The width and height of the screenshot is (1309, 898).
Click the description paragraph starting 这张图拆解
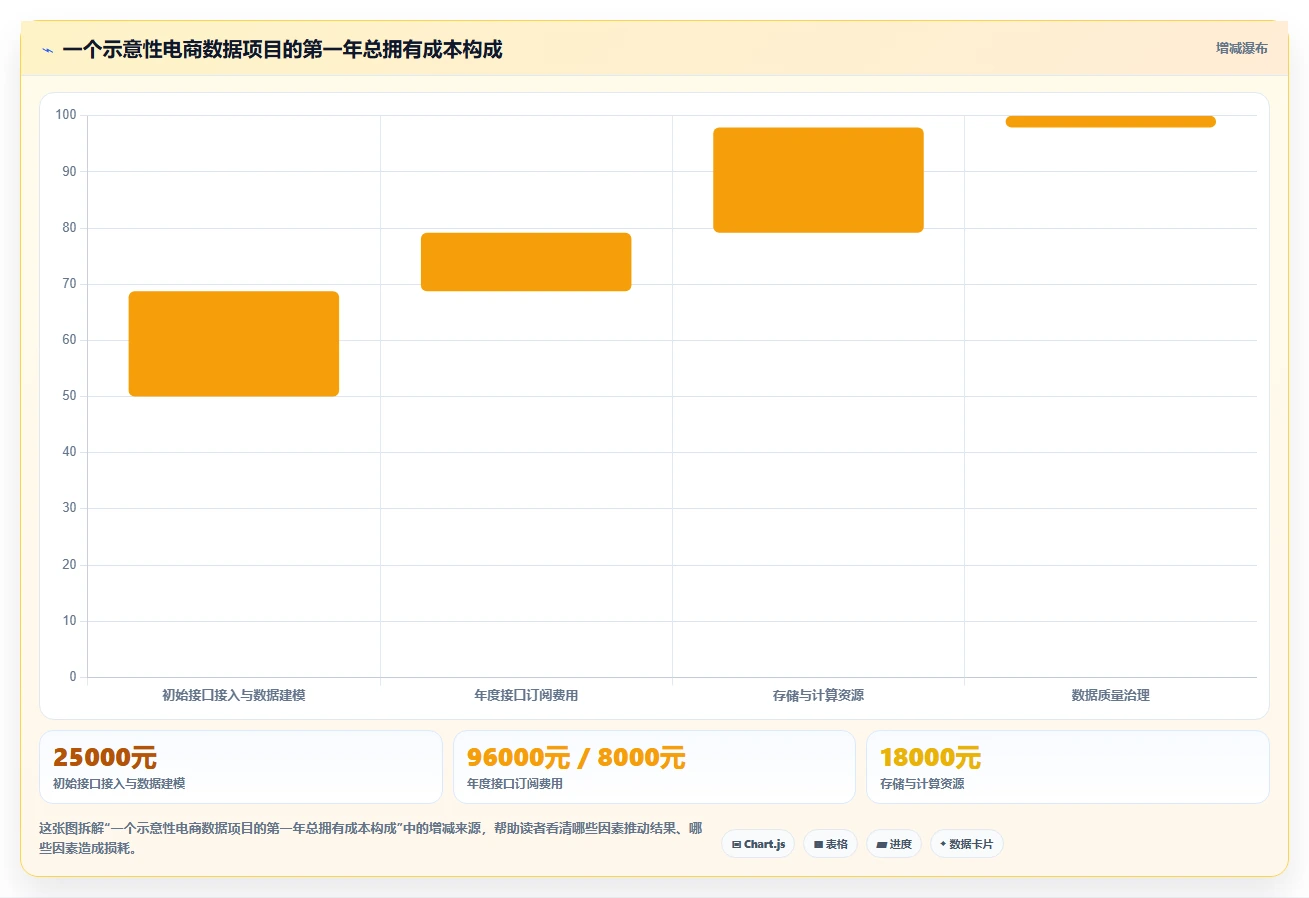(370, 838)
